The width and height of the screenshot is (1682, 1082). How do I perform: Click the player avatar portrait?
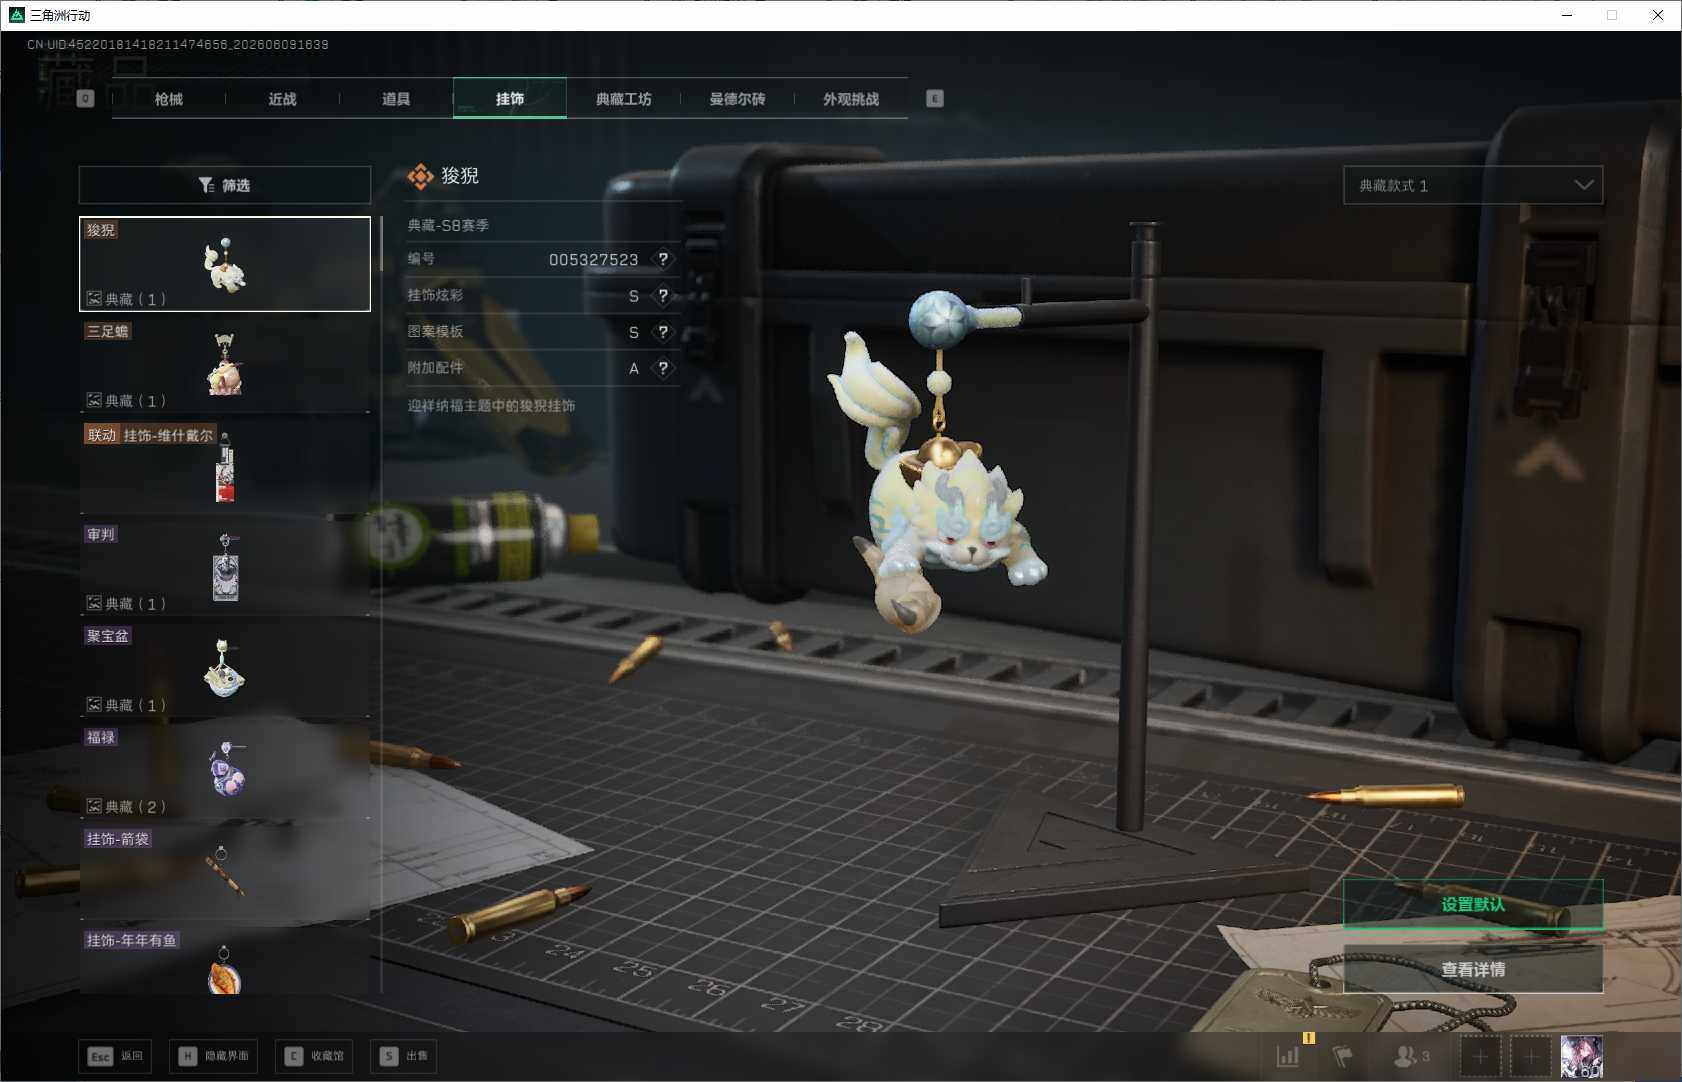(1582, 1056)
